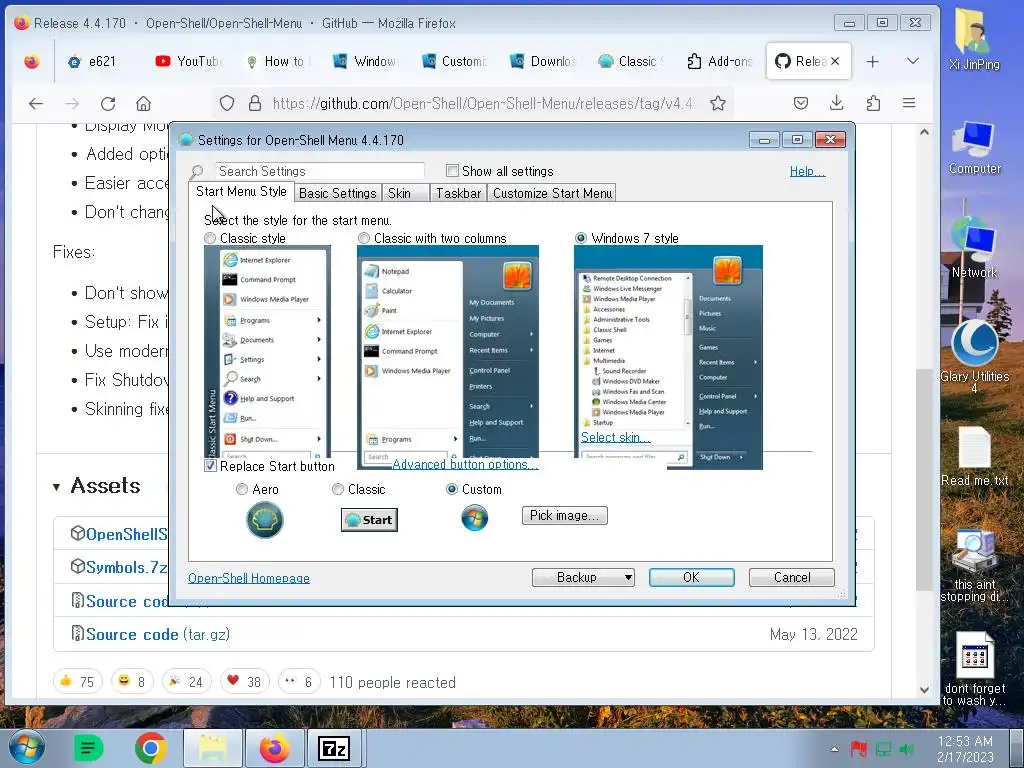Uncheck Replace Start button checkbox
Viewport: 1024px width, 768px height.
click(x=210, y=466)
